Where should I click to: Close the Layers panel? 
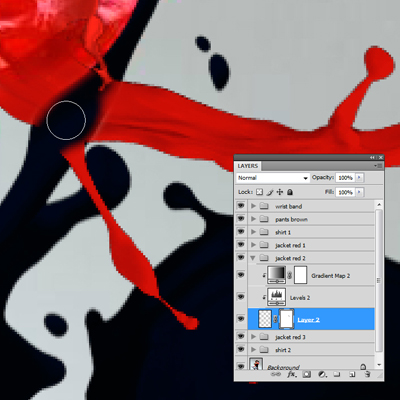pyautogui.click(x=380, y=157)
